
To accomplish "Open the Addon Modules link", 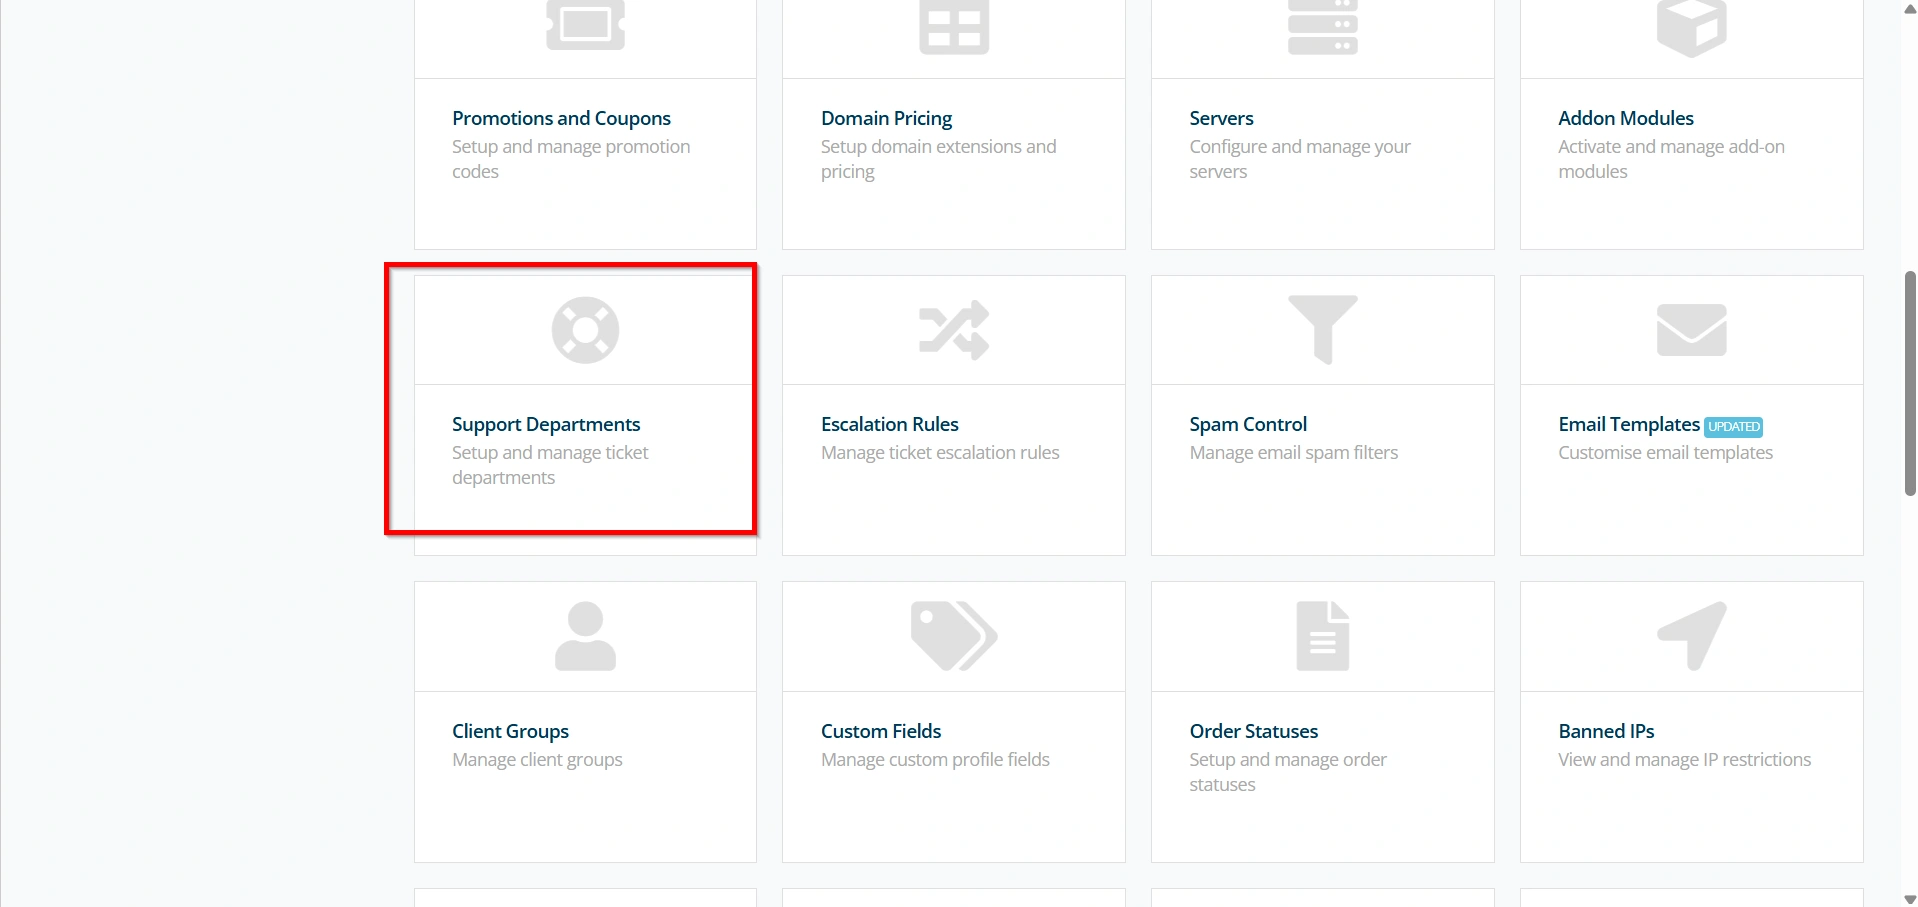I will point(1626,118).
